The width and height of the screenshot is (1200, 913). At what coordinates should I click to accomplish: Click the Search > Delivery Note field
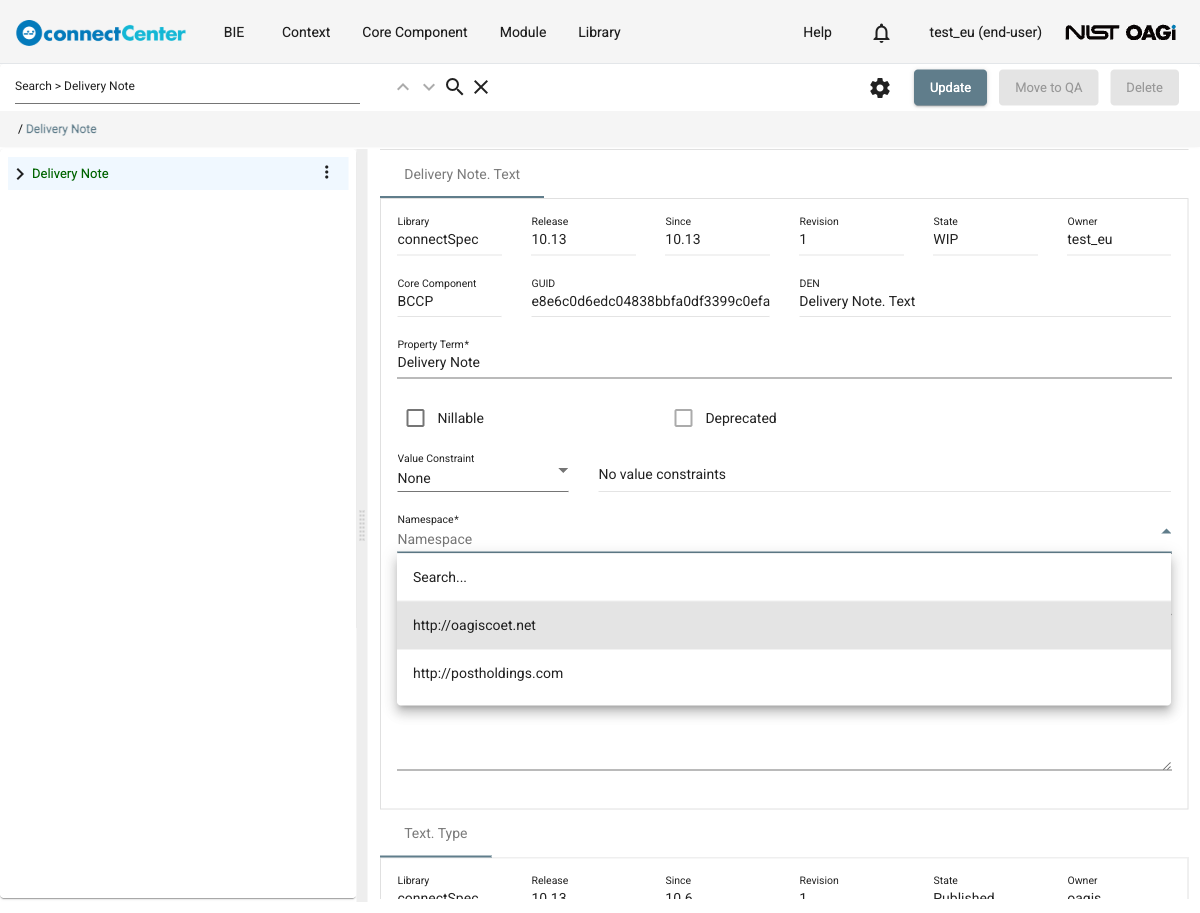(187, 86)
